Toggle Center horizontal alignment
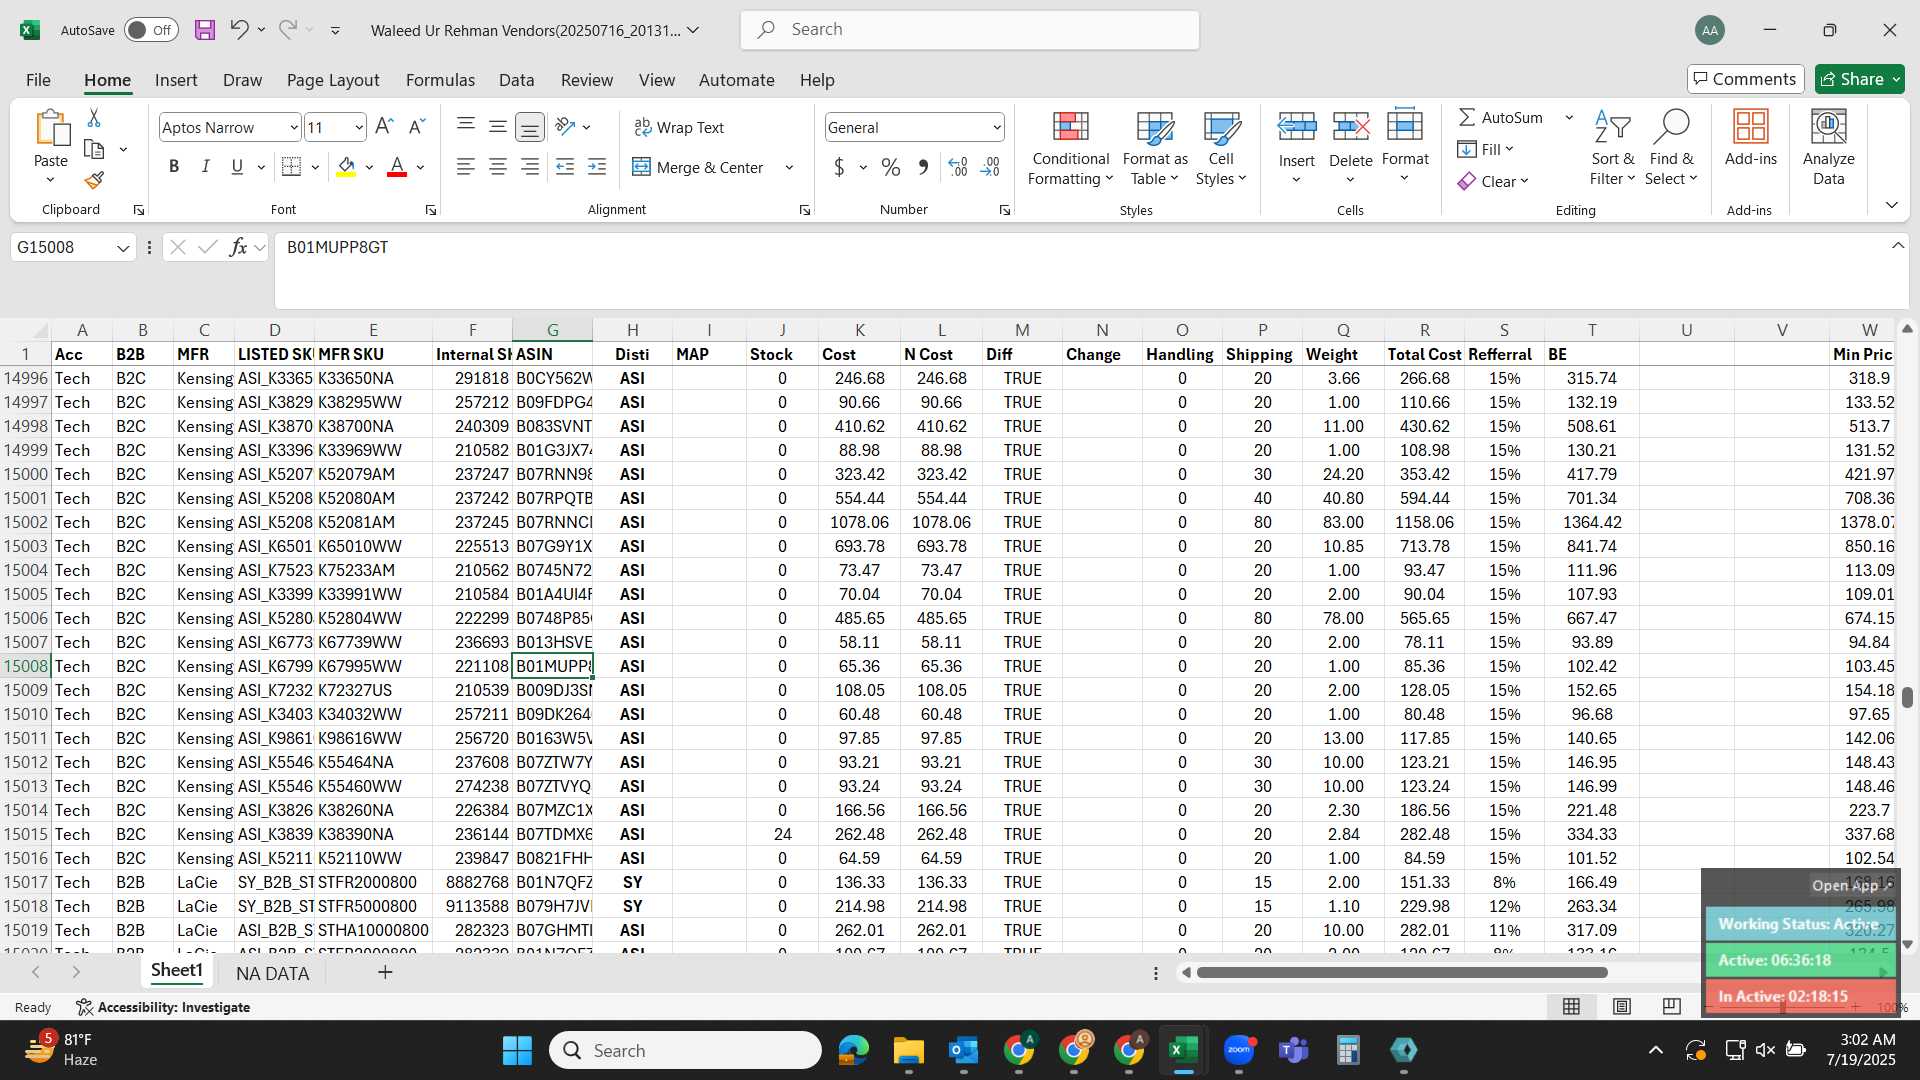The image size is (1920, 1080). point(498,167)
